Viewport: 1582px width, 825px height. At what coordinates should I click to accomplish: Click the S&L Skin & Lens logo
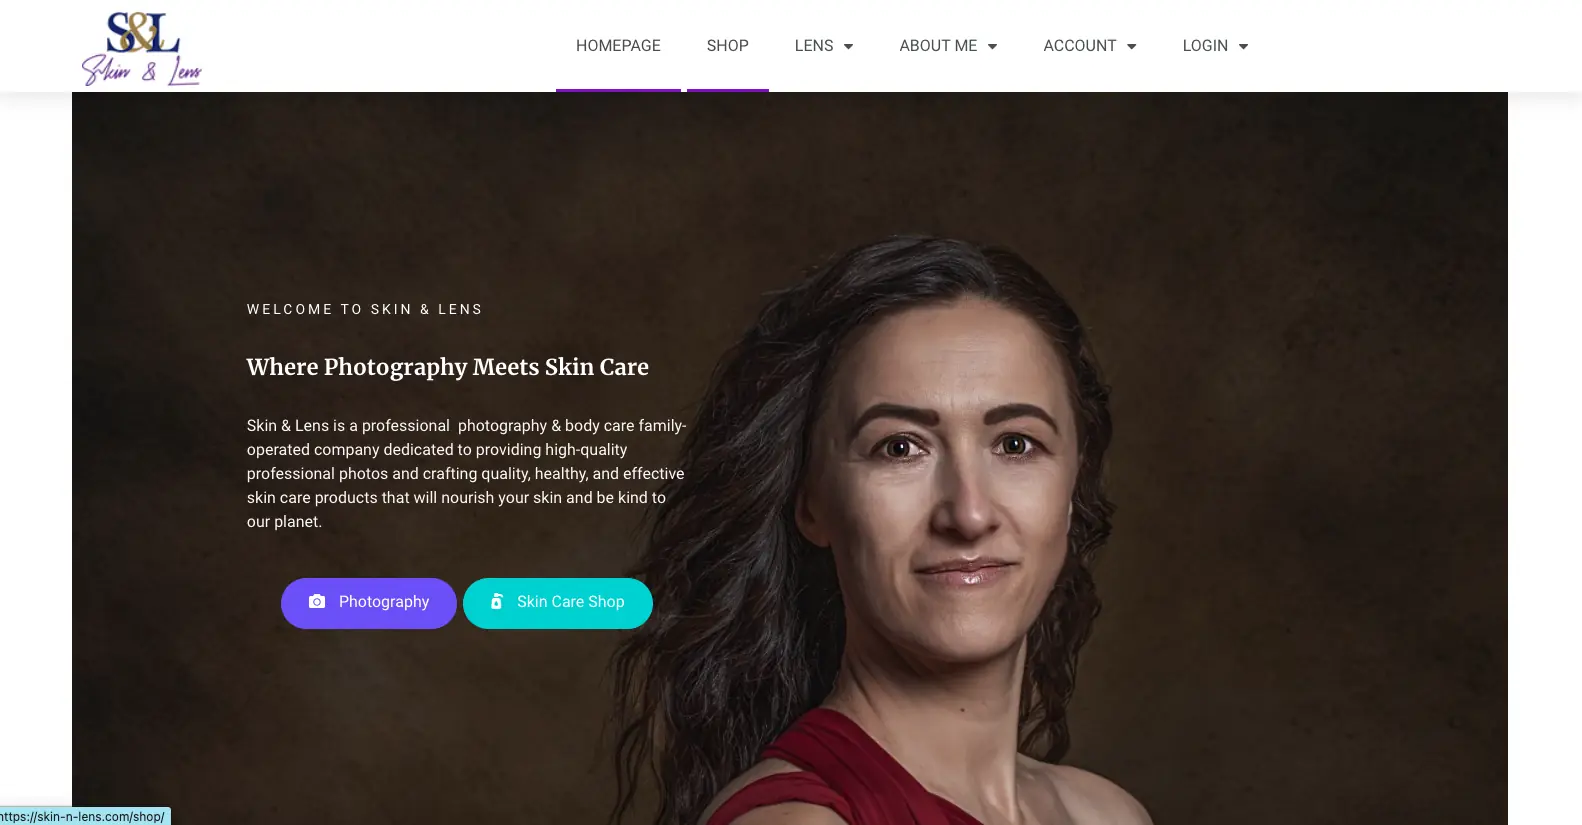click(x=141, y=48)
